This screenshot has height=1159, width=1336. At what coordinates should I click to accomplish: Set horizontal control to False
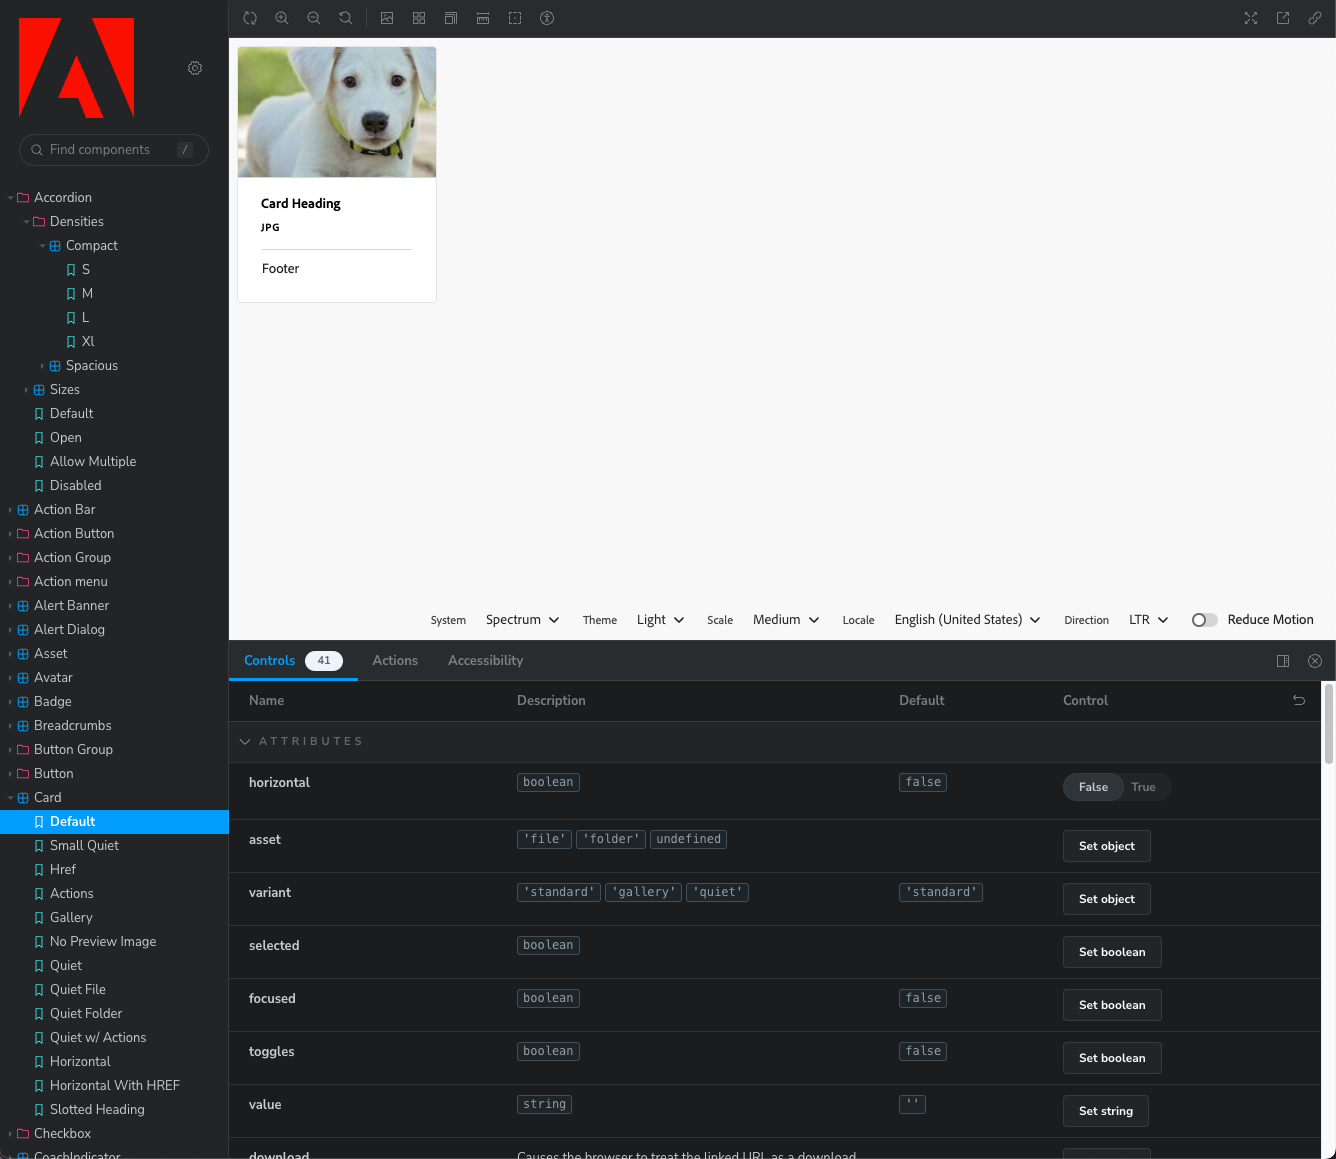tap(1093, 787)
